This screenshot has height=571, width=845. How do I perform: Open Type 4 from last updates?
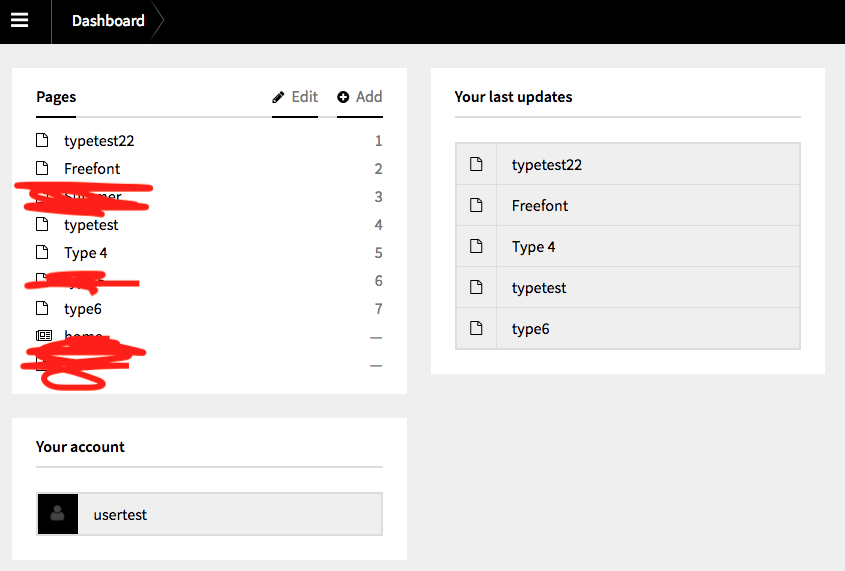click(533, 247)
